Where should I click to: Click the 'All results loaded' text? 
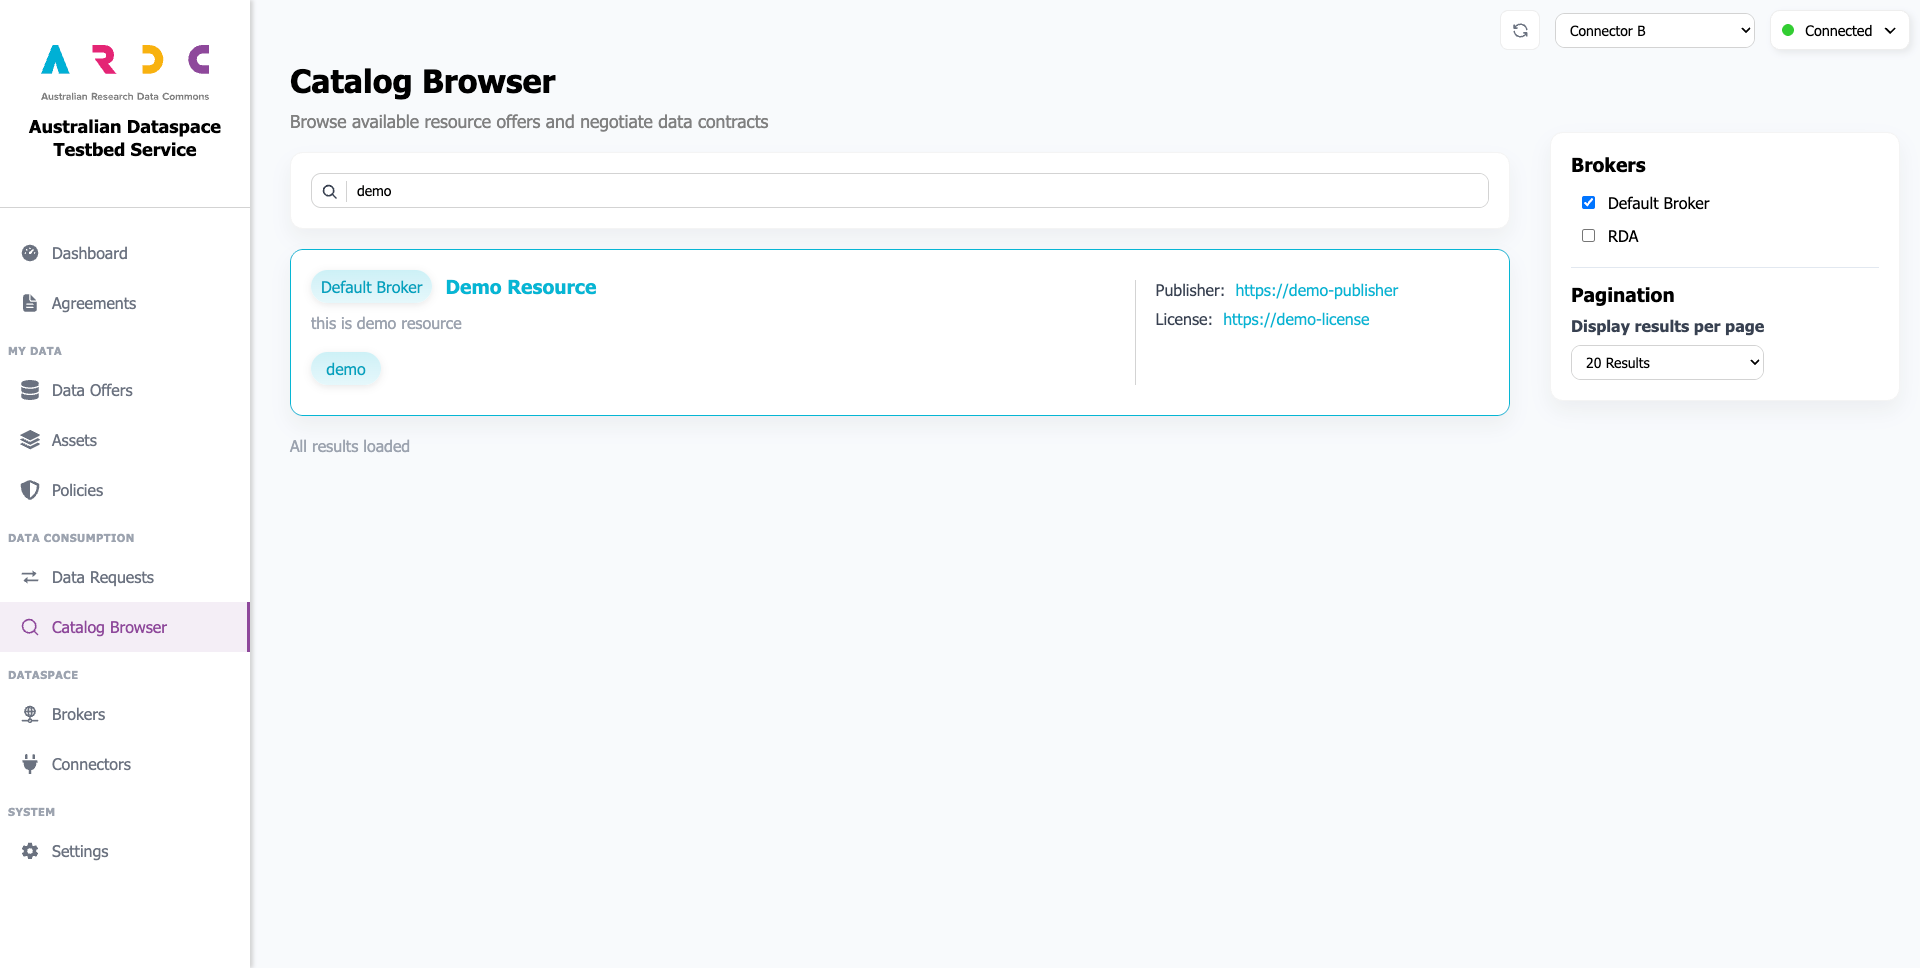click(350, 446)
